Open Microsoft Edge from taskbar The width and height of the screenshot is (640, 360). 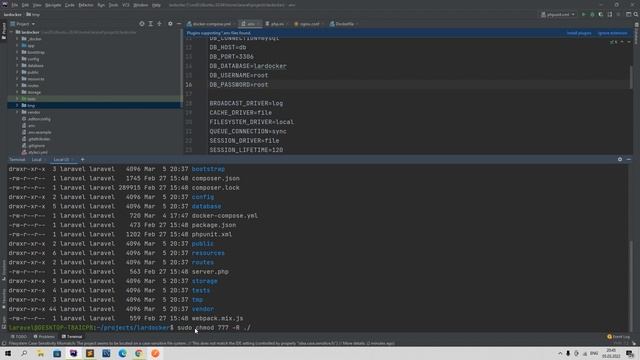point(122,353)
